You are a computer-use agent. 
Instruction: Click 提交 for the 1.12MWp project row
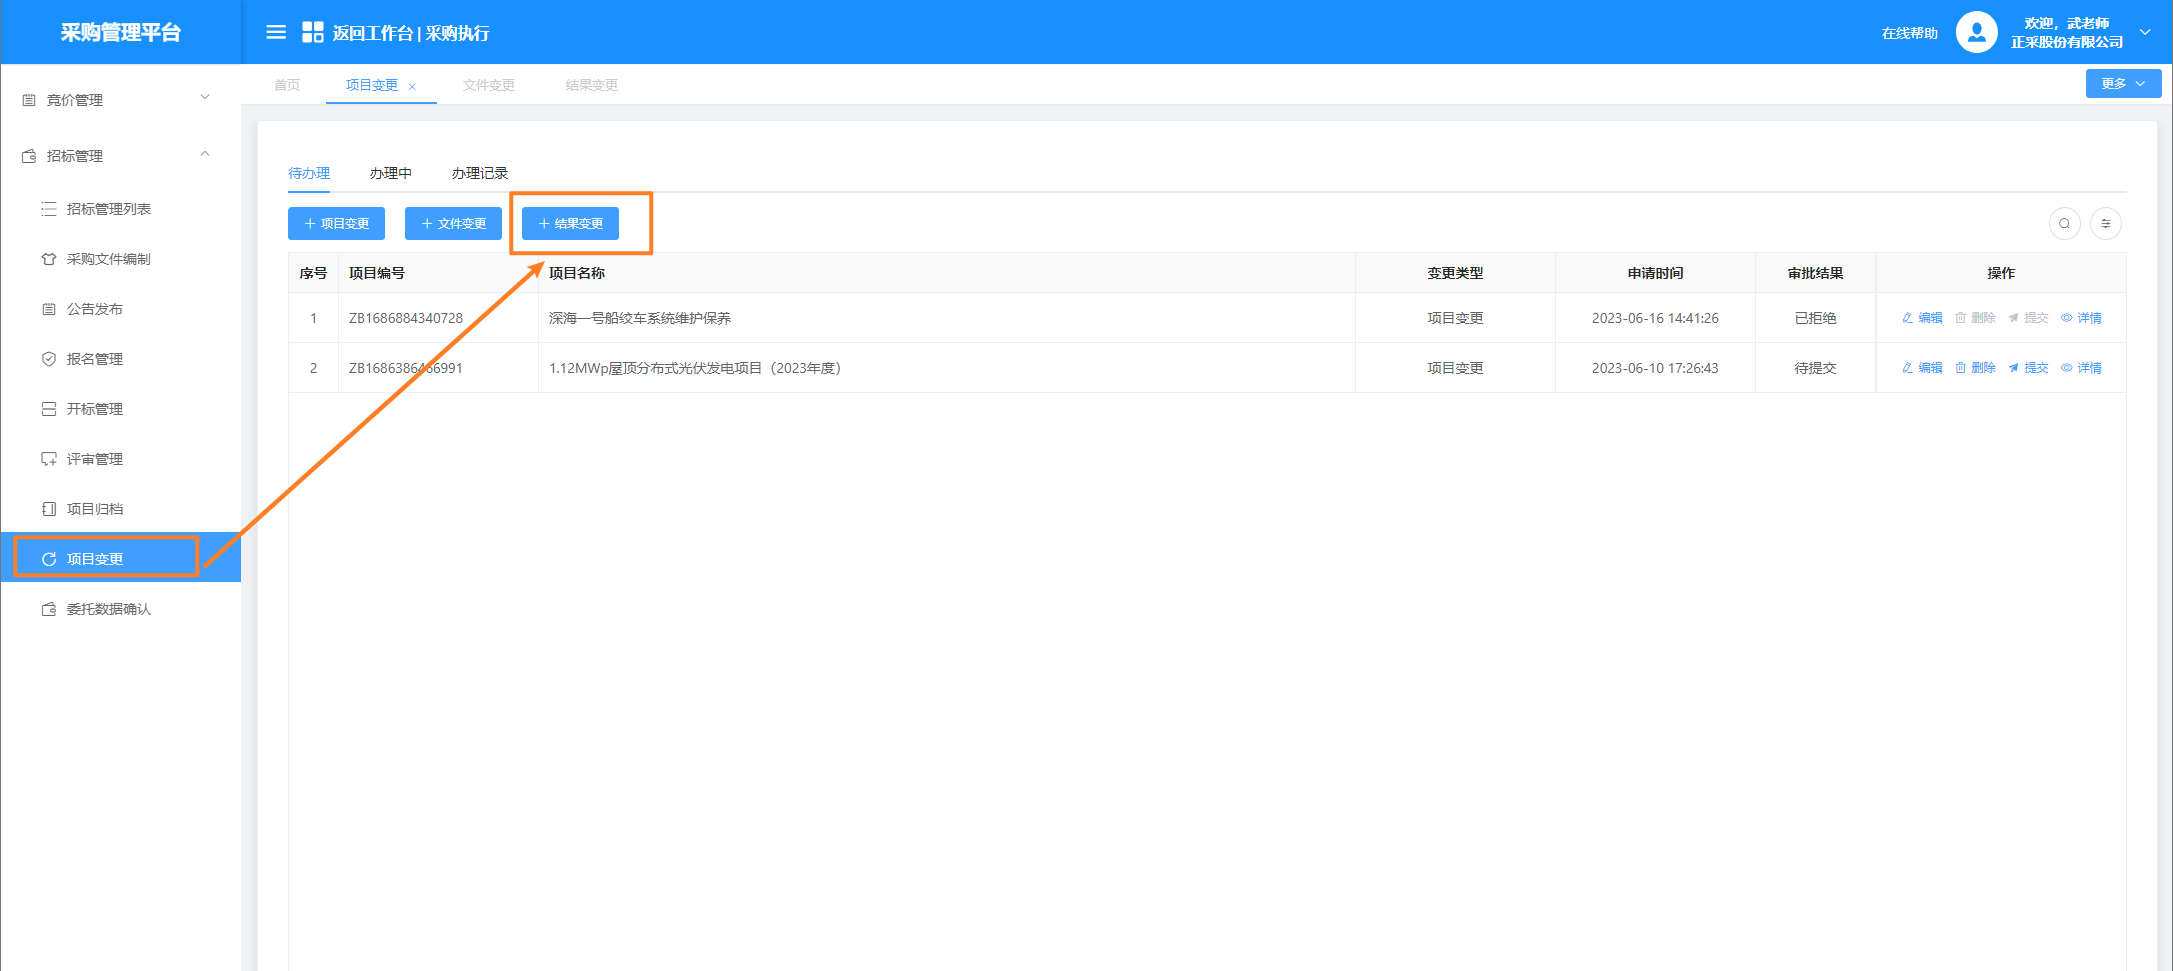[2028, 368]
